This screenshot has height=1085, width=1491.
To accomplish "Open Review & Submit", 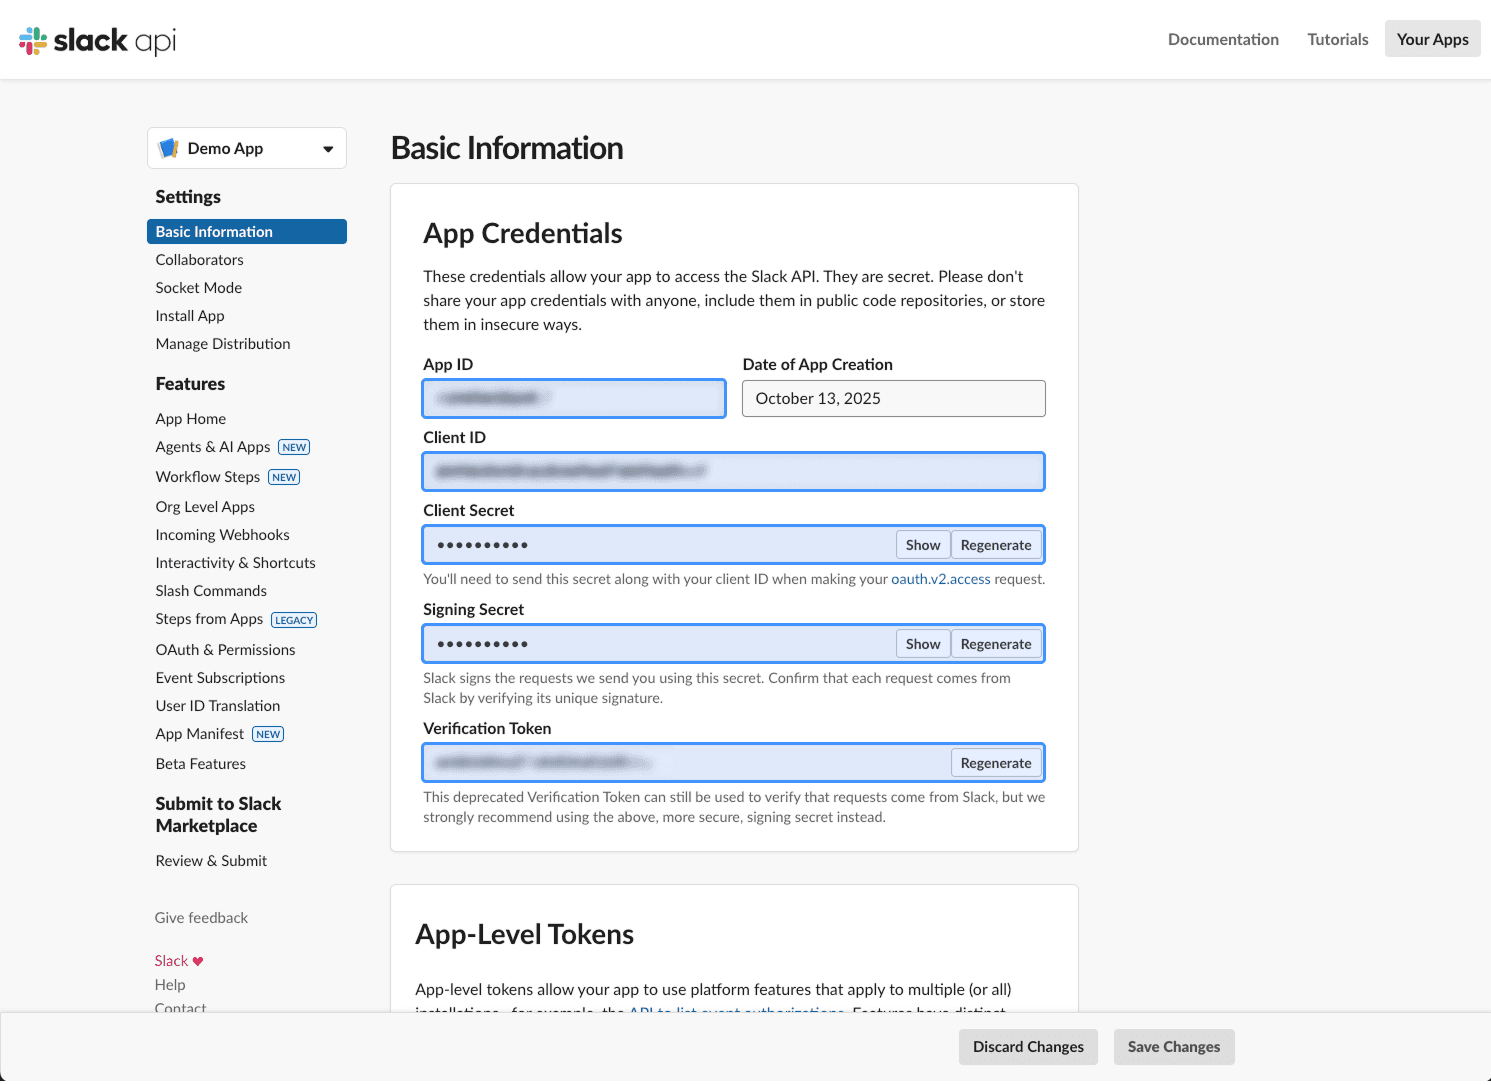I will 211,860.
